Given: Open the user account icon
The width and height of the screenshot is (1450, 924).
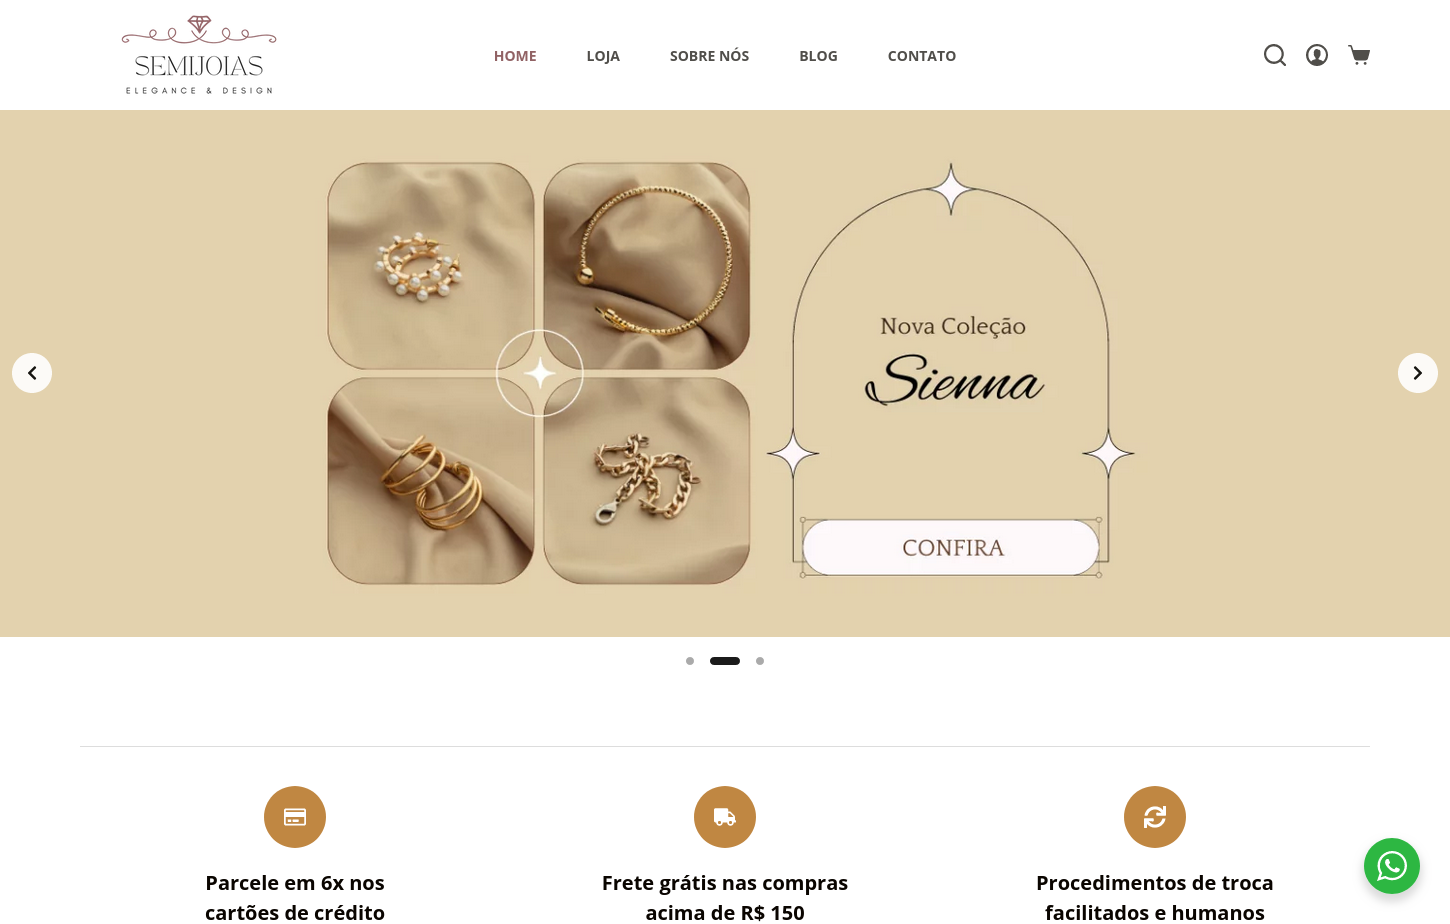Looking at the screenshot, I should pyautogui.click(x=1317, y=55).
